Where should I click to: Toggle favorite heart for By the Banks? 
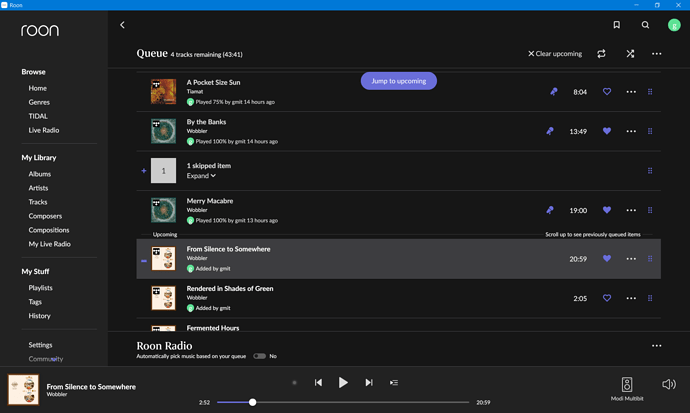click(607, 131)
